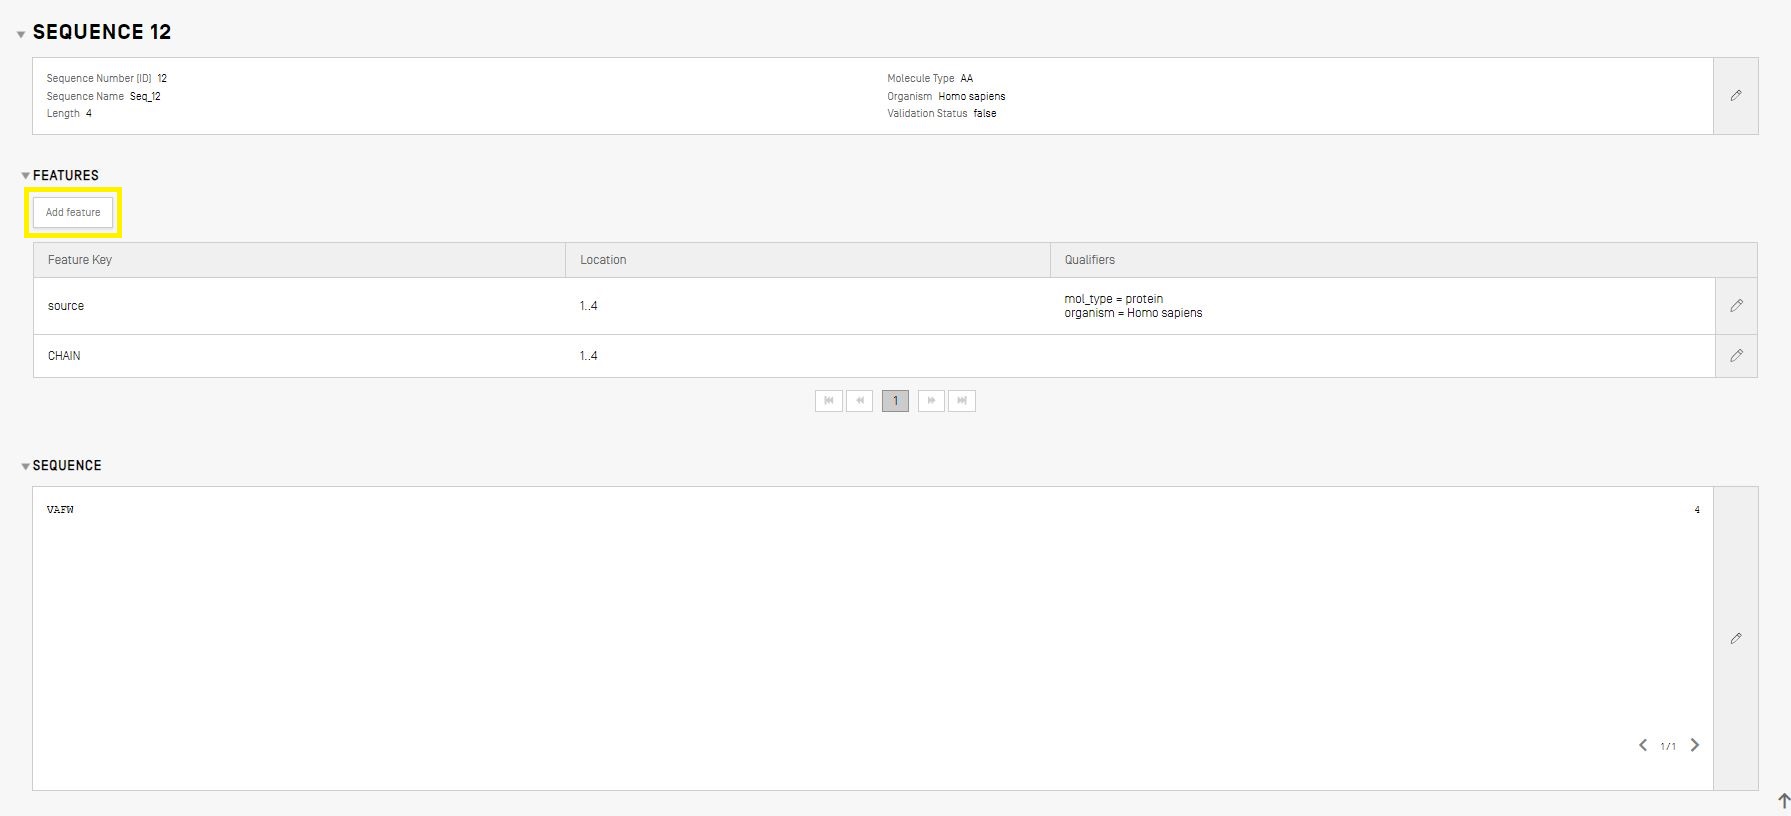The height and width of the screenshot is (816, 1791).
Task: Click the Location column header
Action: pos(603,260)
